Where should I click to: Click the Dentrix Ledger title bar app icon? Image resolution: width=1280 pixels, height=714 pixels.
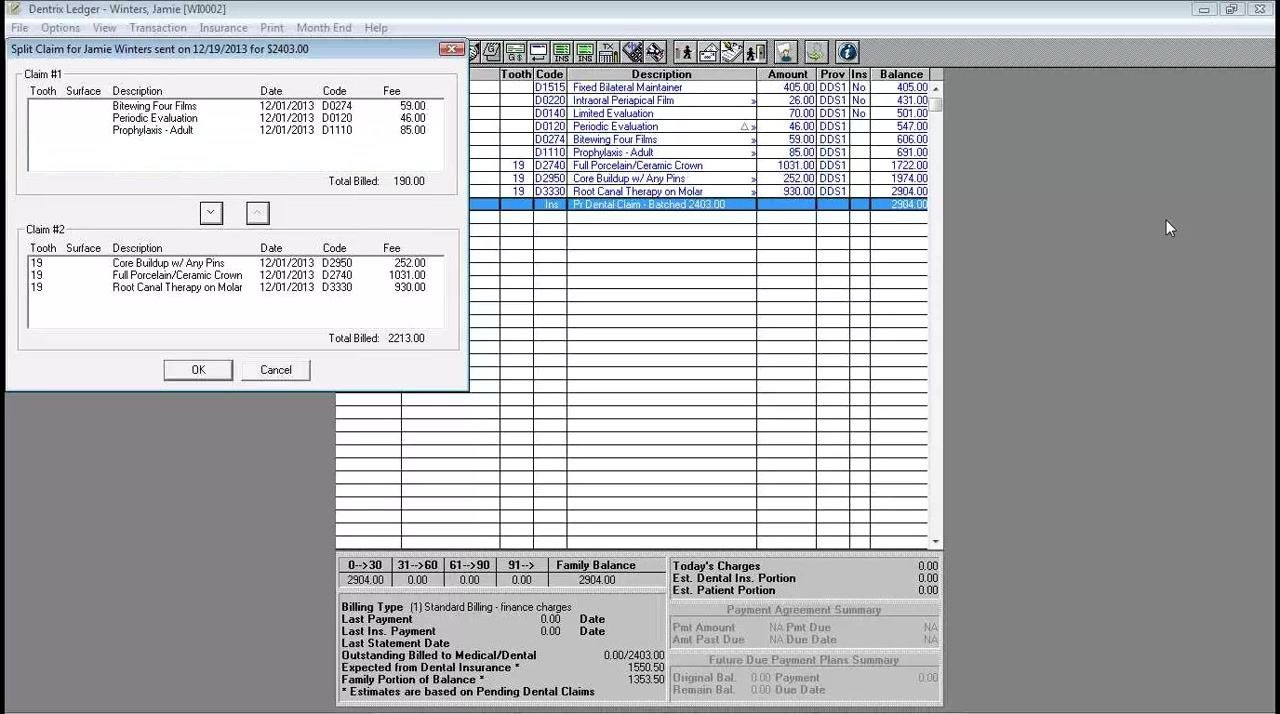[14, 9]
